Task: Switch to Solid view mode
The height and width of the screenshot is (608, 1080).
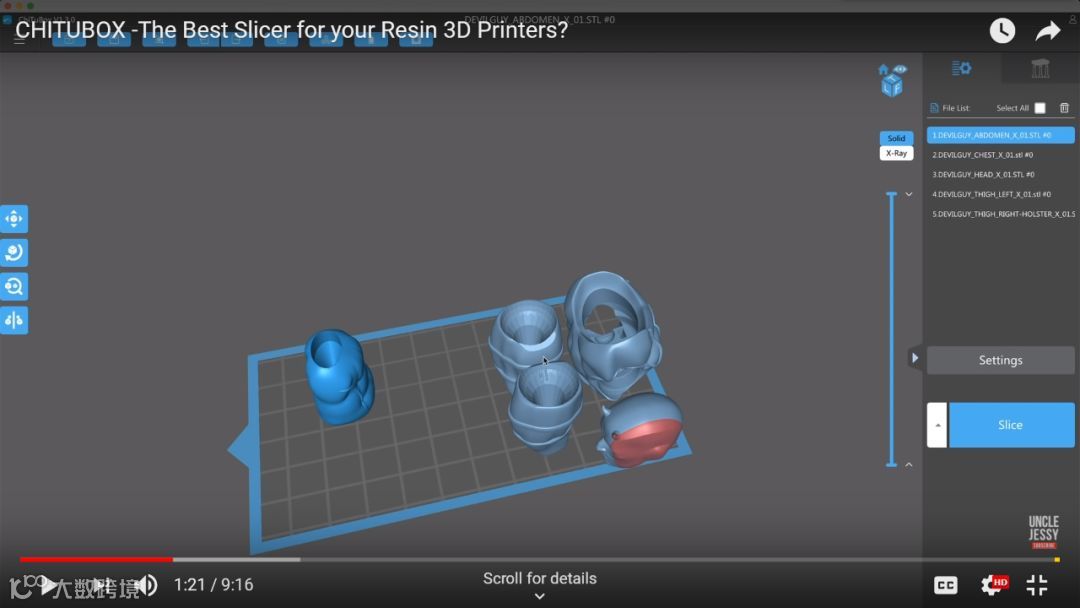Action: pos(896,138)
